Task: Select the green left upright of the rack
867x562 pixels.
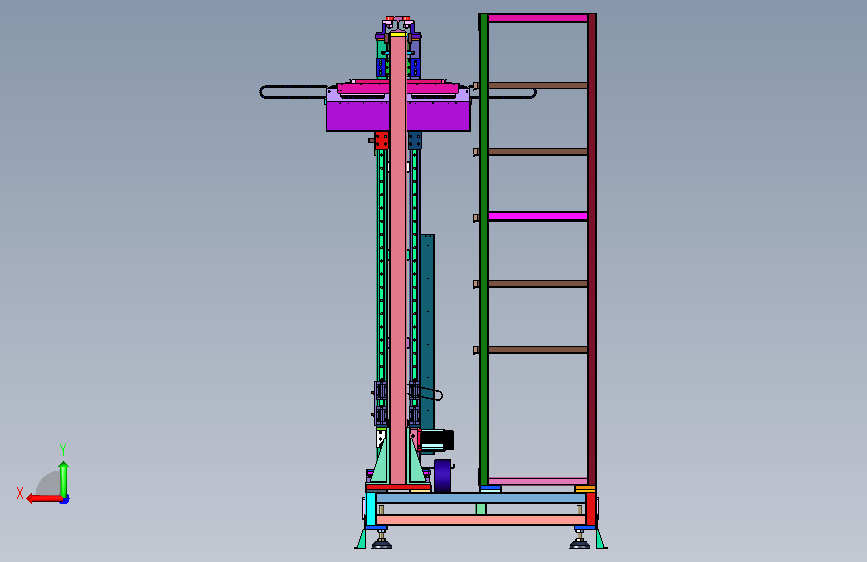Action: [484, 250]
